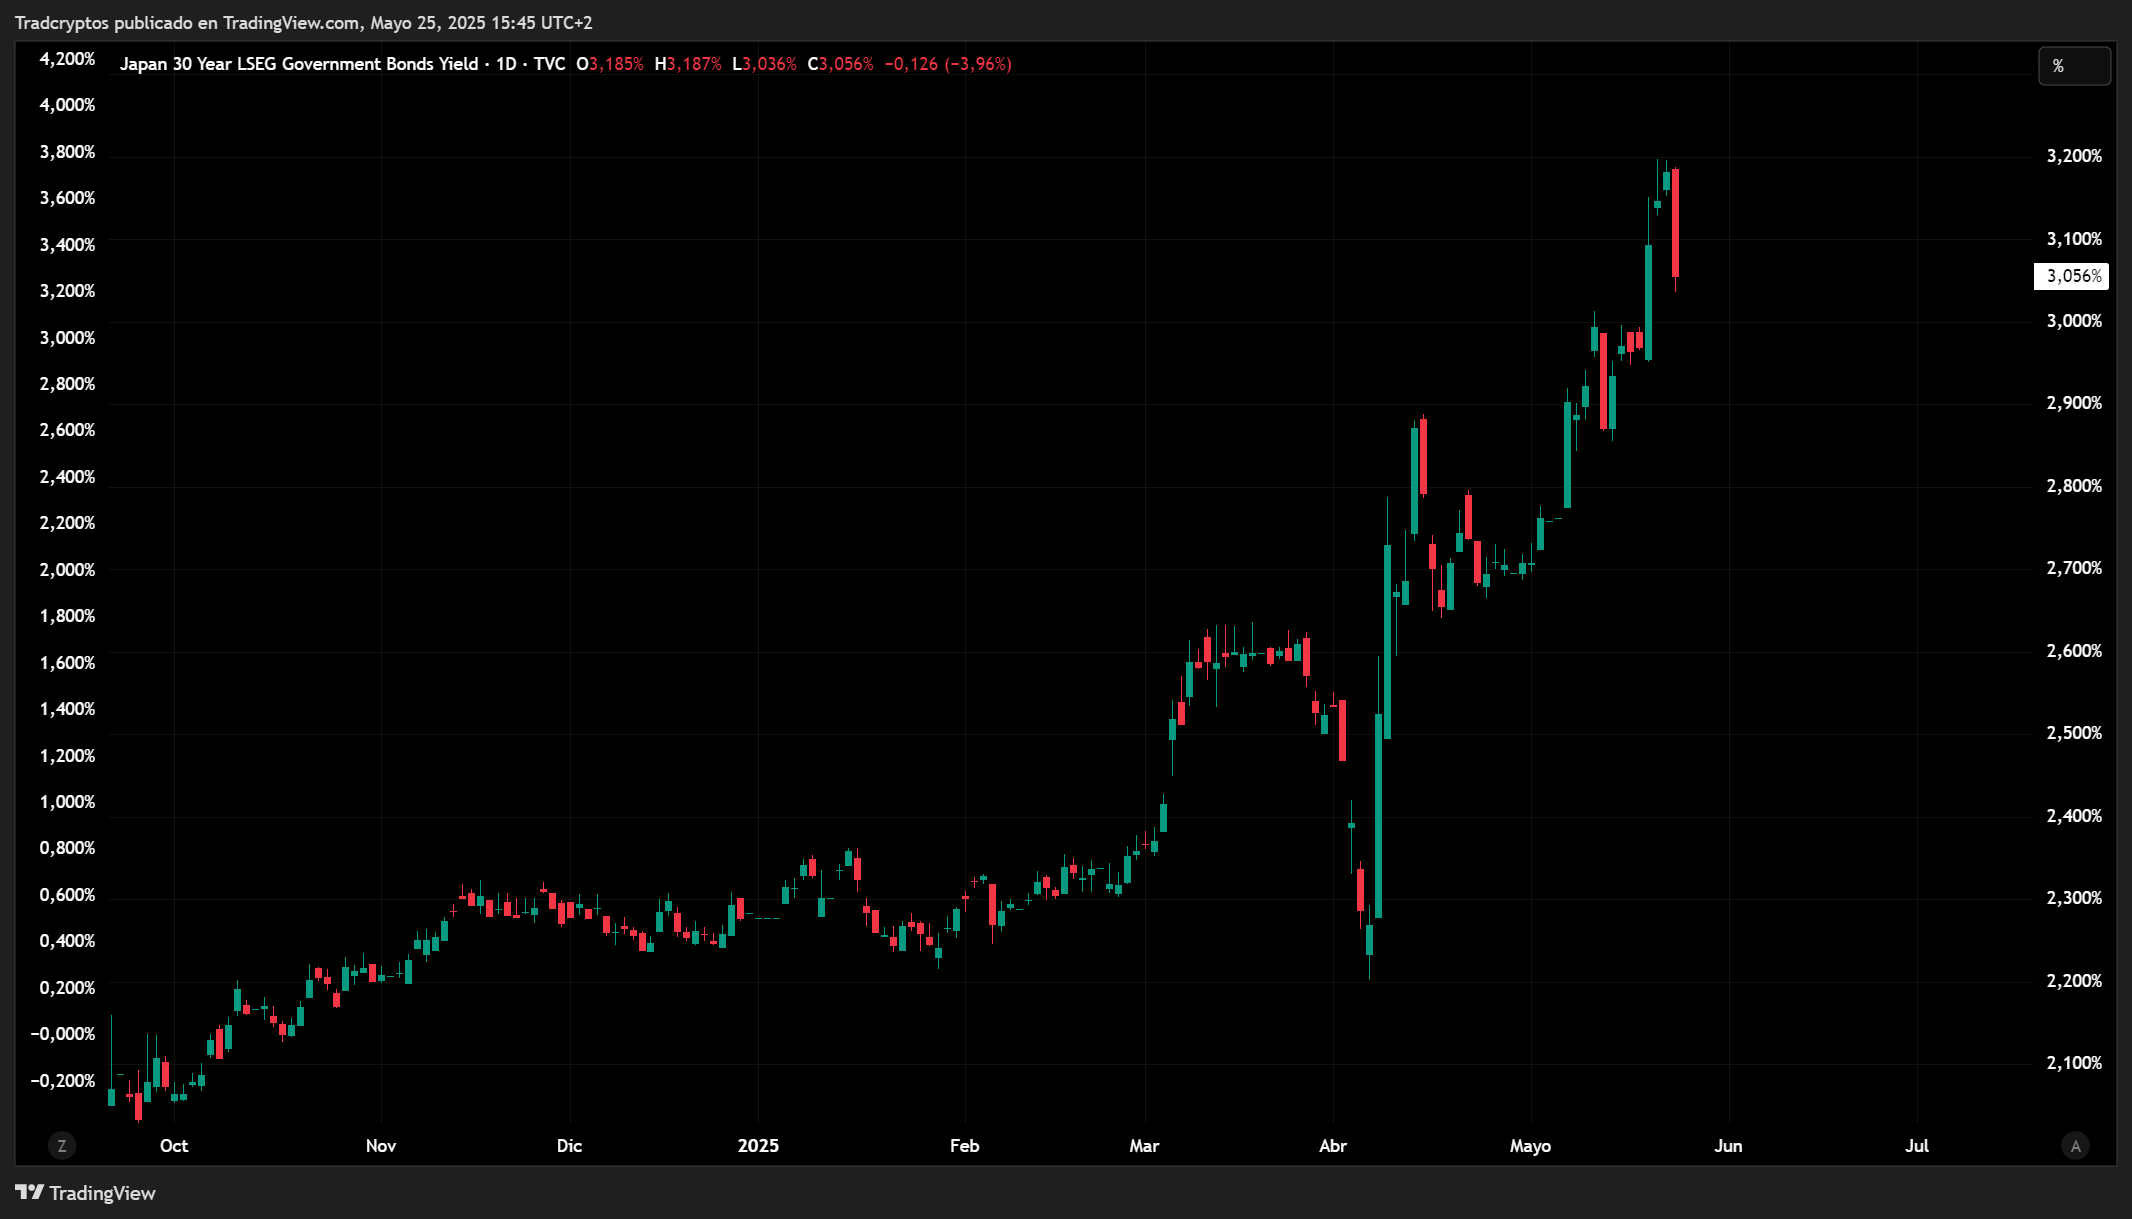The height and width of the screenshot is (1219, 2132).
Task: Click the Jul label on the time axis
Action: pyautogui.click(x=1916, y=1146)
